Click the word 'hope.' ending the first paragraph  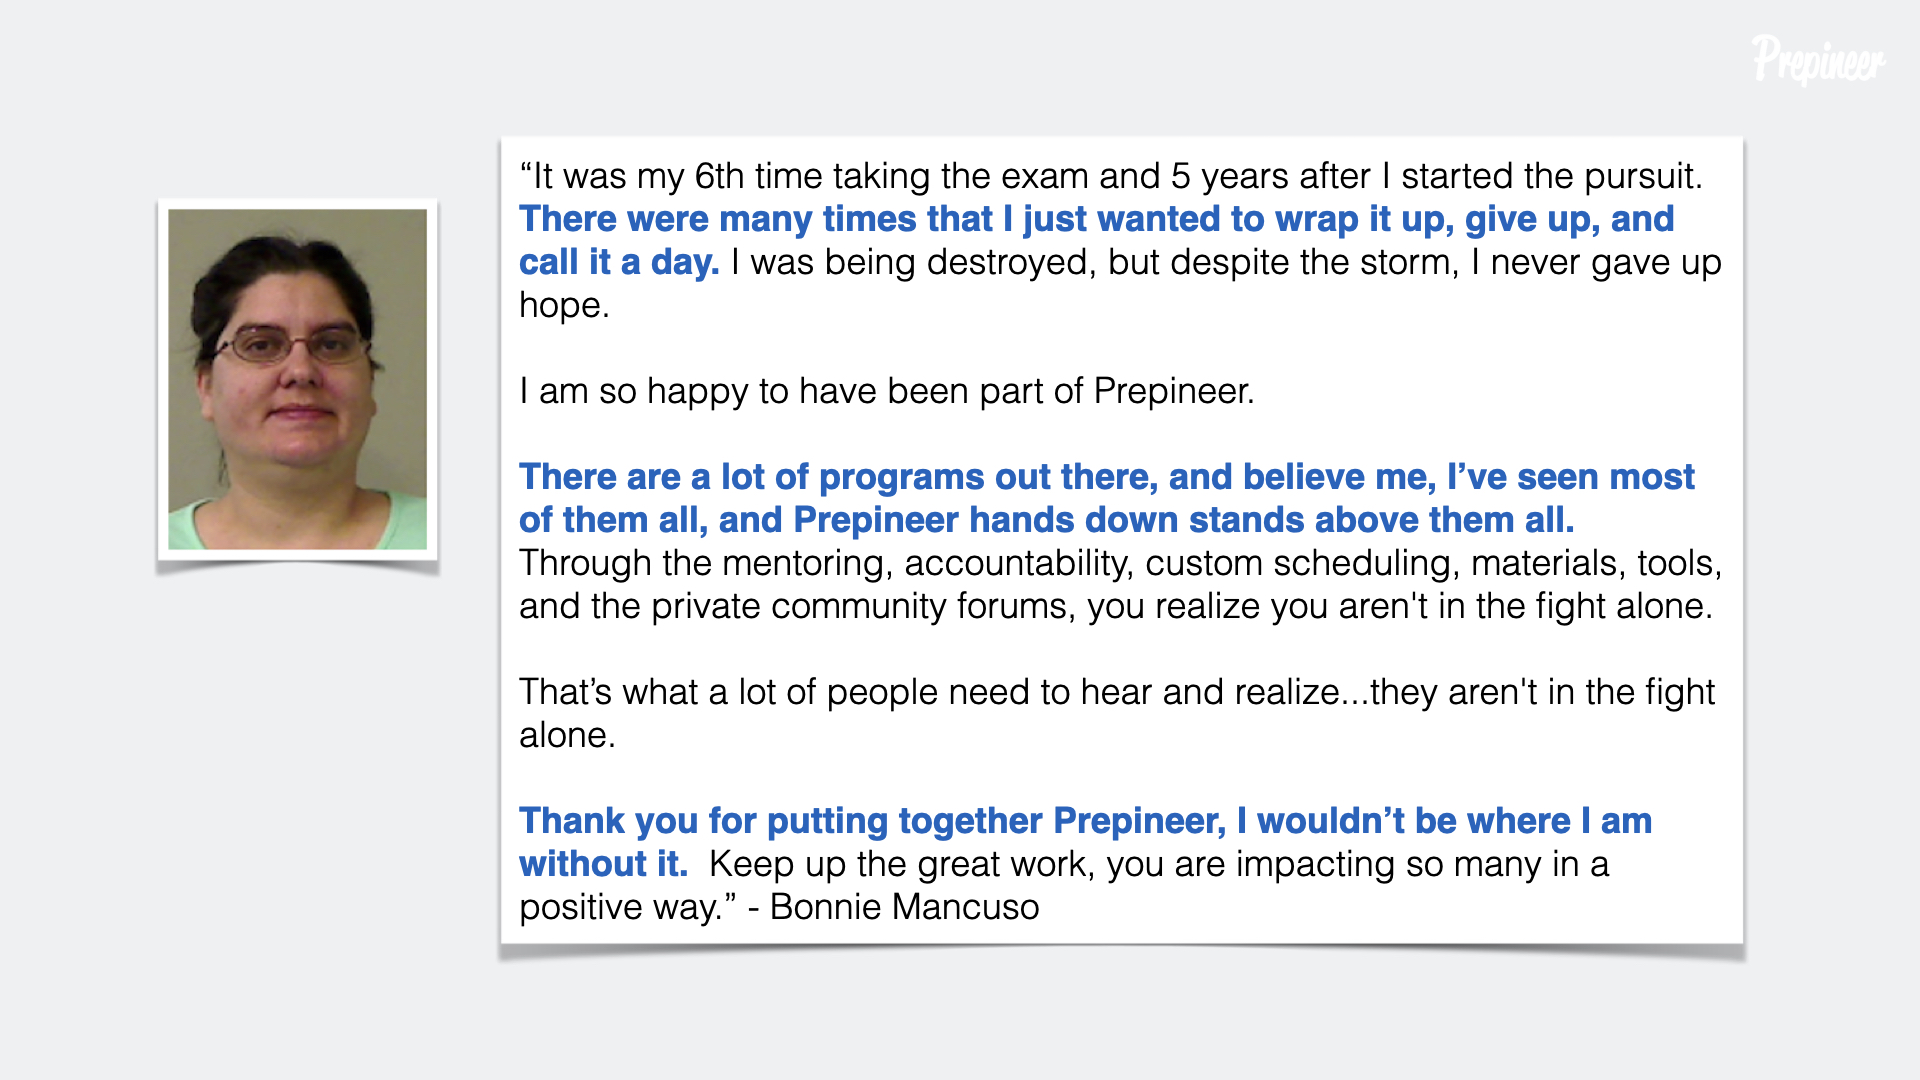[x=564, y=305]
